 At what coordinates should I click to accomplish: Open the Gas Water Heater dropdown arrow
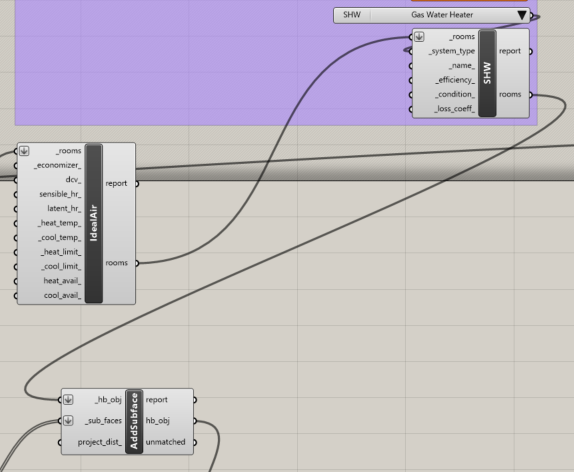522,15
